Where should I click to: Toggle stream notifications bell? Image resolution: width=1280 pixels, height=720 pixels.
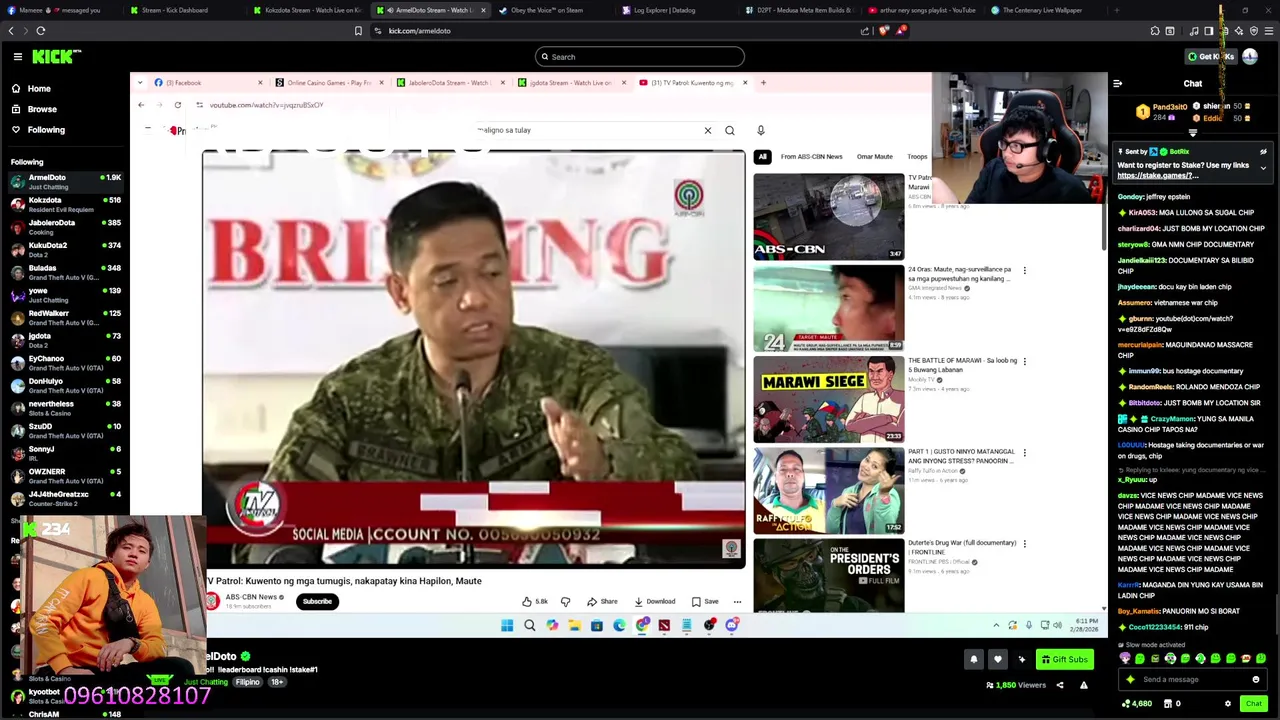click(x=973, y=660)
